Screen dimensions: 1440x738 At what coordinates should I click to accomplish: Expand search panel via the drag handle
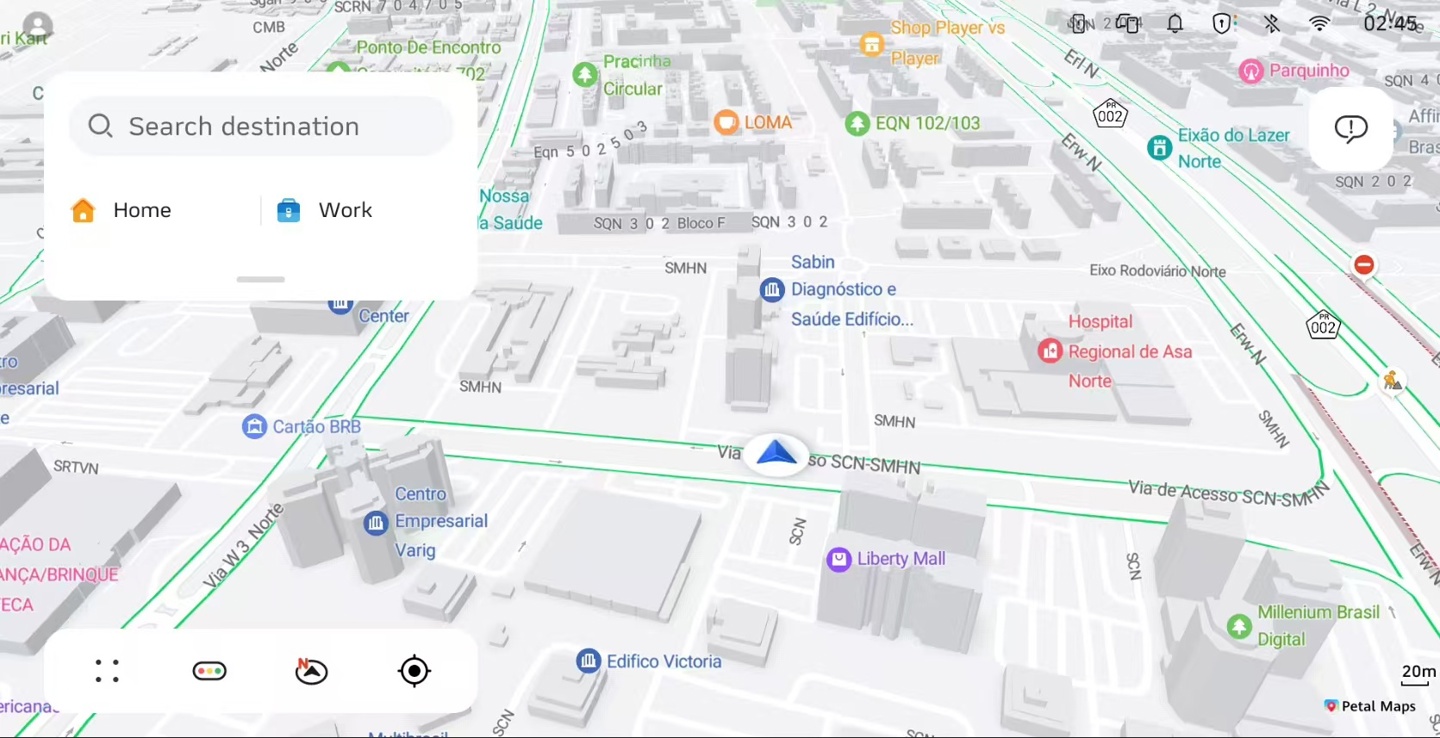coord(261,279)
